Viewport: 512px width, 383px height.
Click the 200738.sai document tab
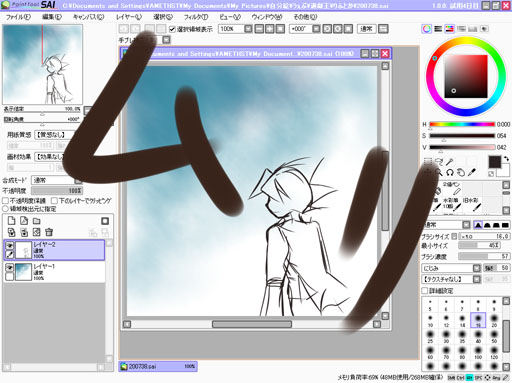click(x=158, y=366)
